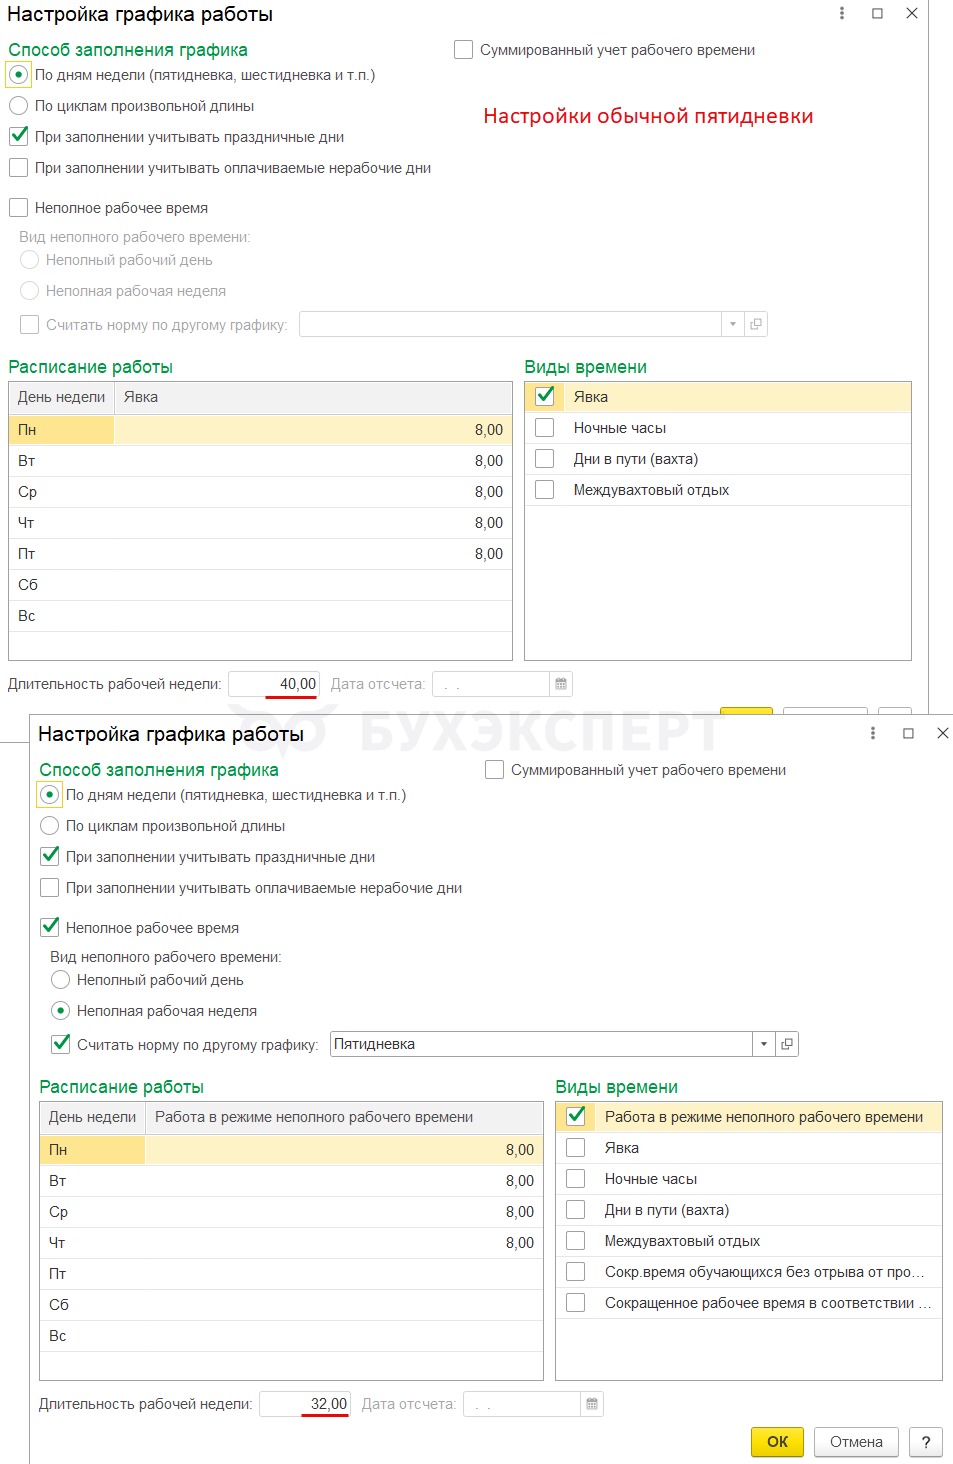
Task: Open kebab menu in the upper dialog title bar
Action: pyautogui.click(x=842, y=13)
